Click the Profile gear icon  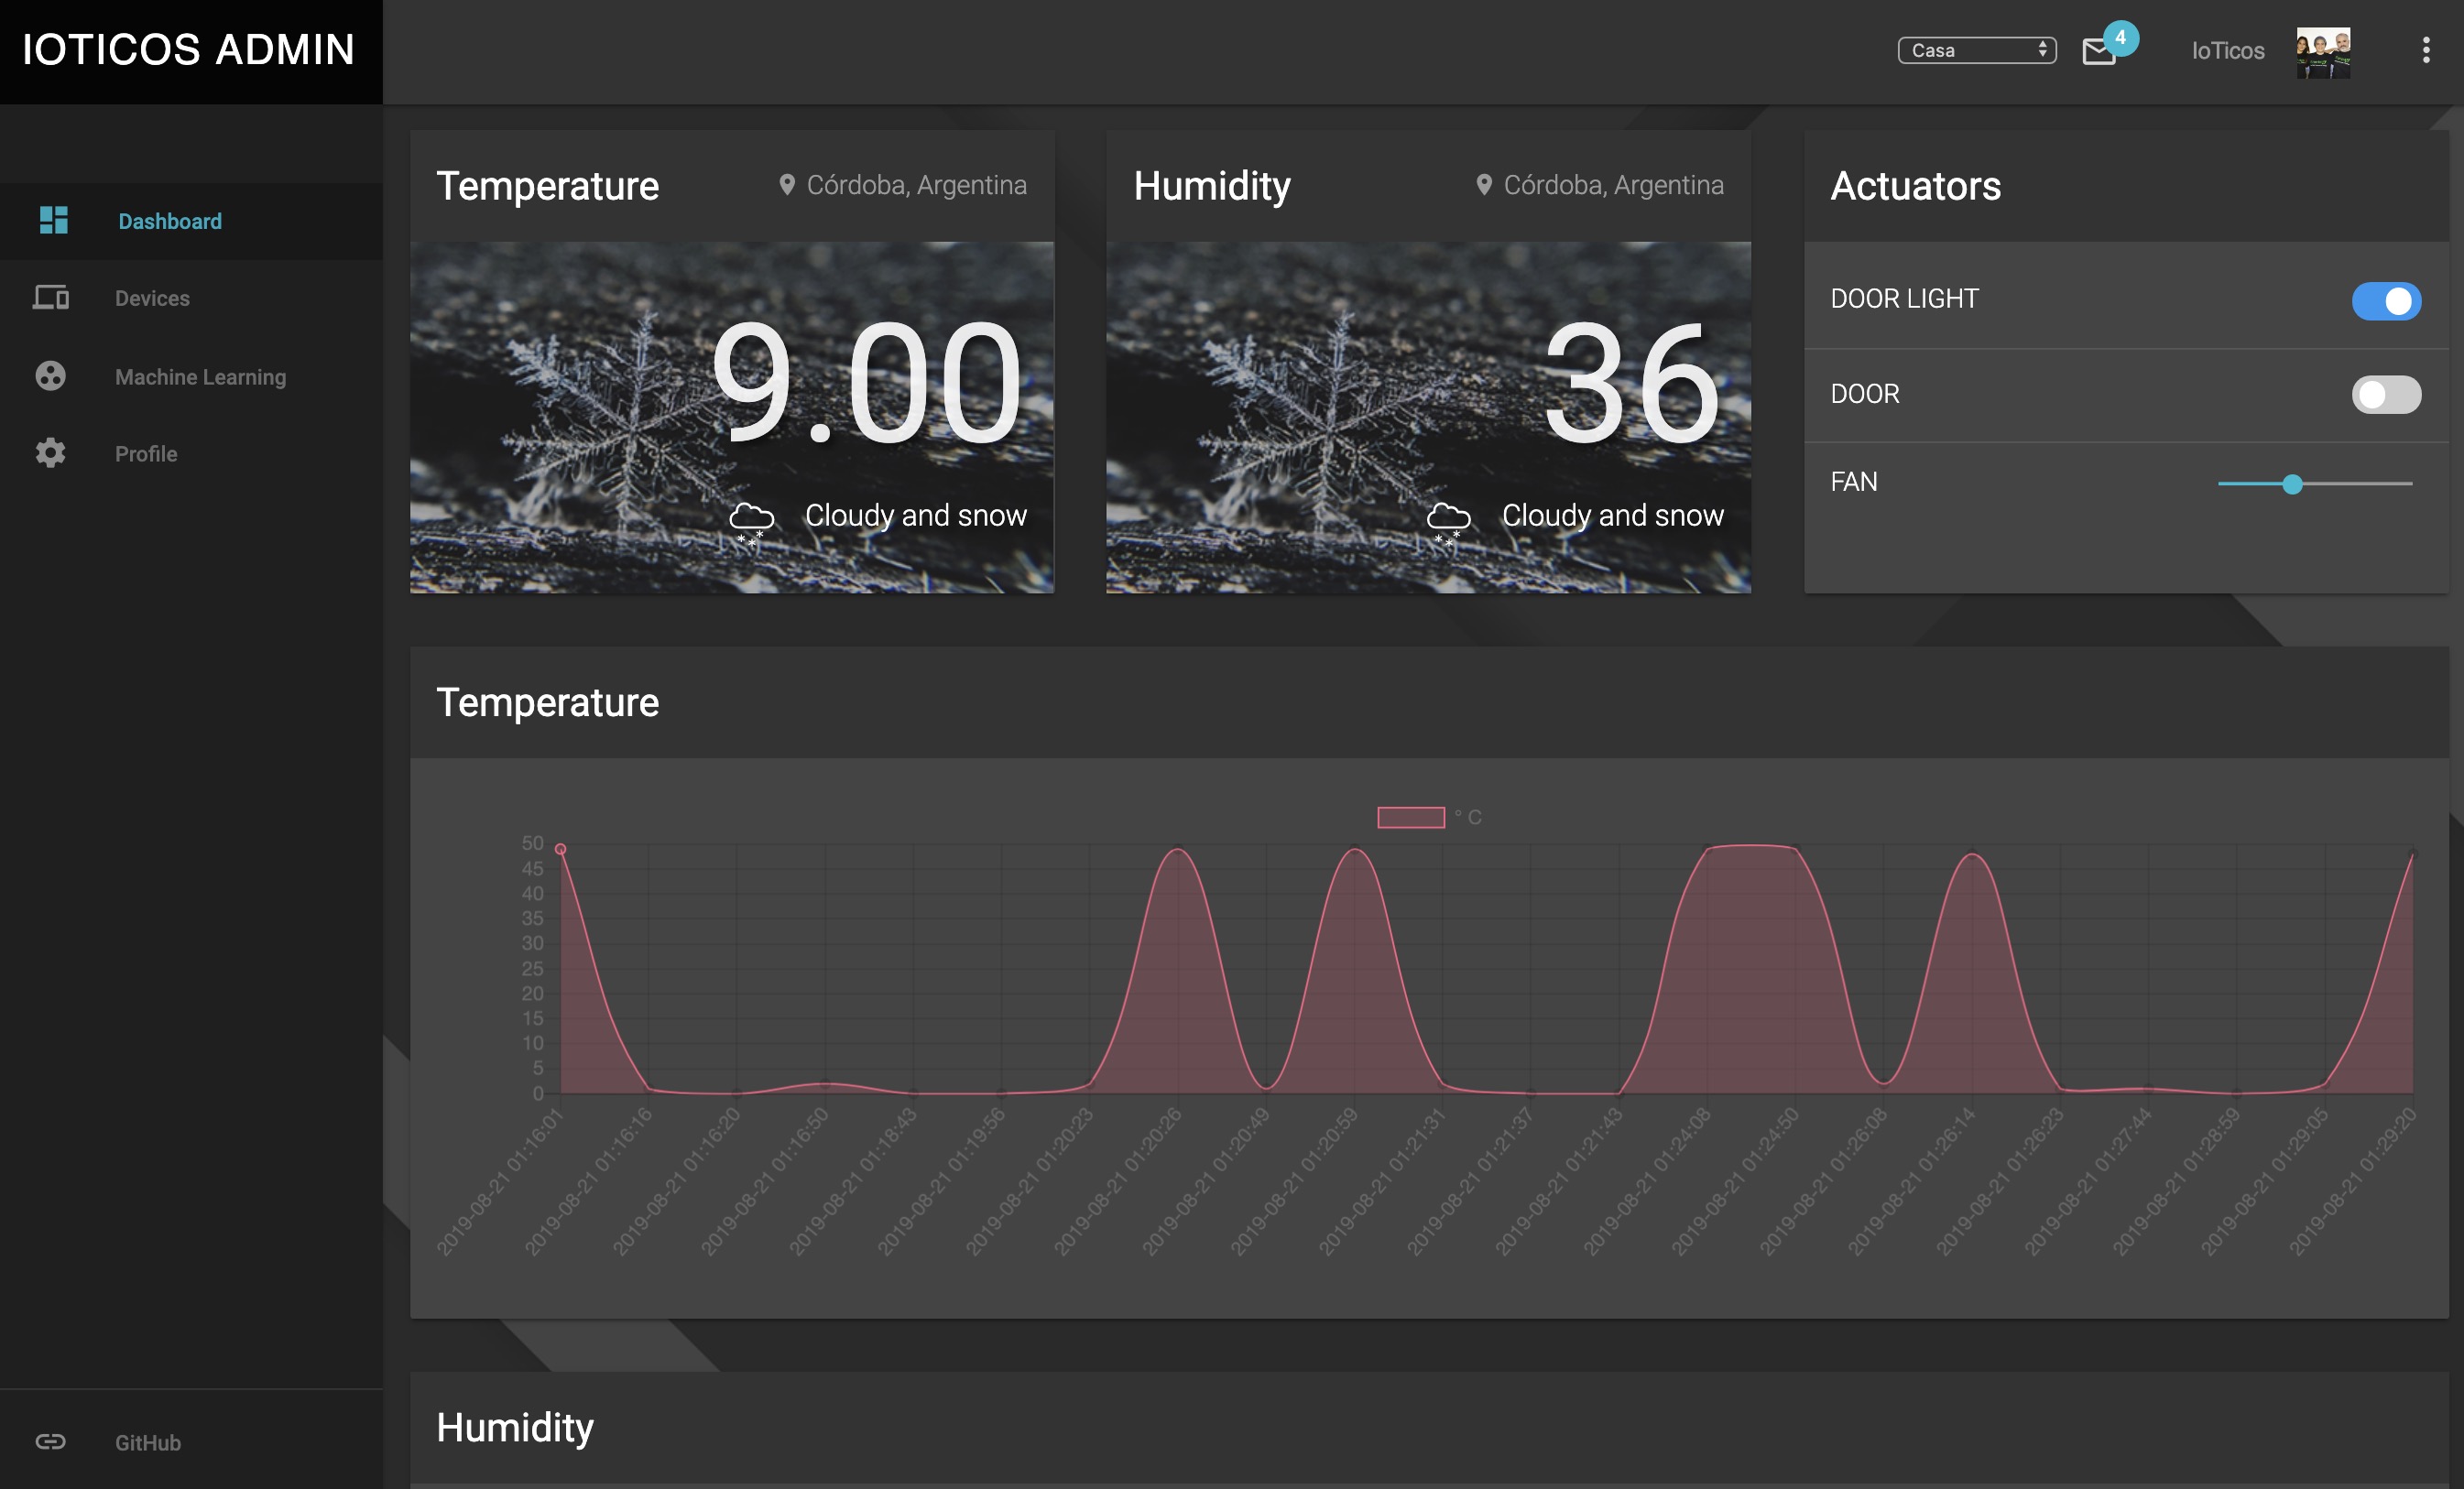click(51, 453)
